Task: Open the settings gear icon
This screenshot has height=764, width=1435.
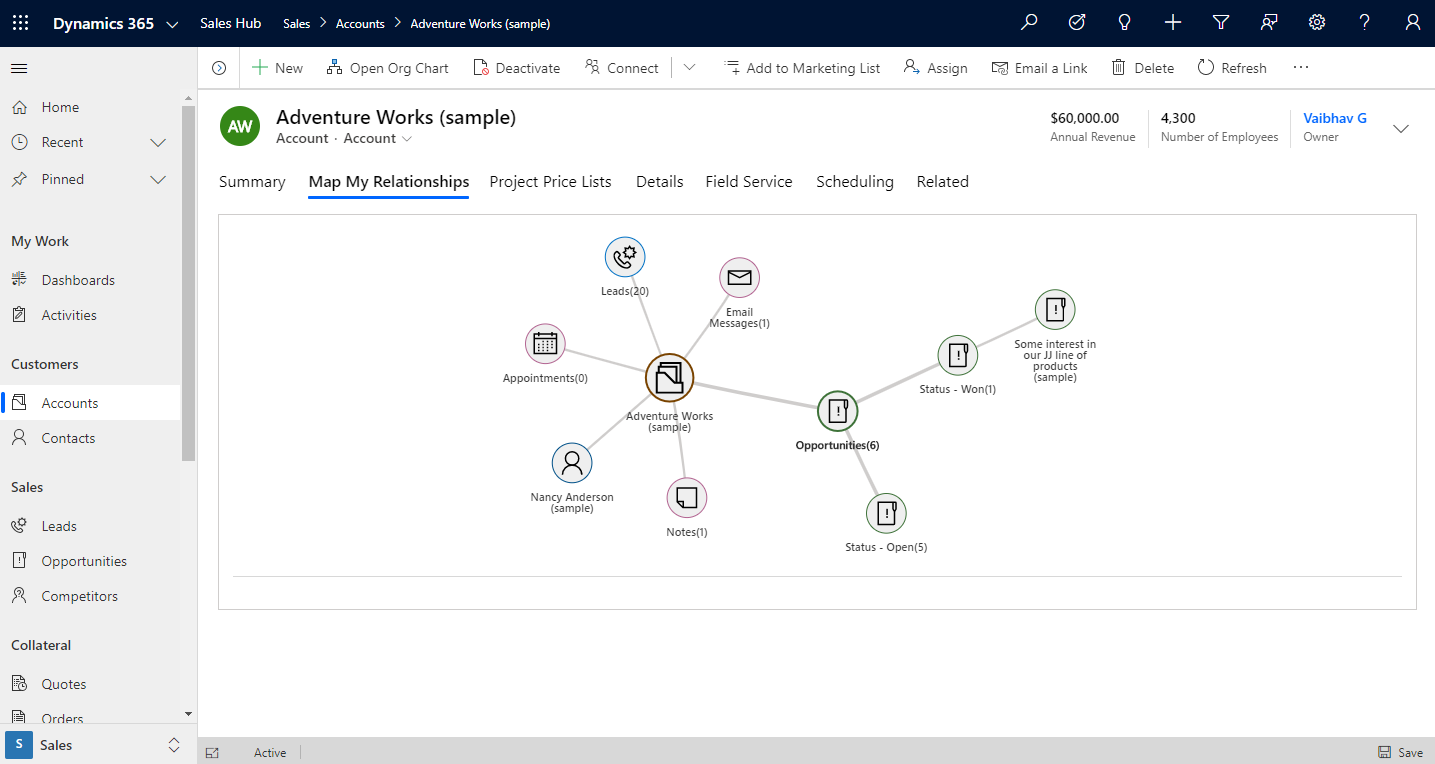Action: (x=1317, y=23)
